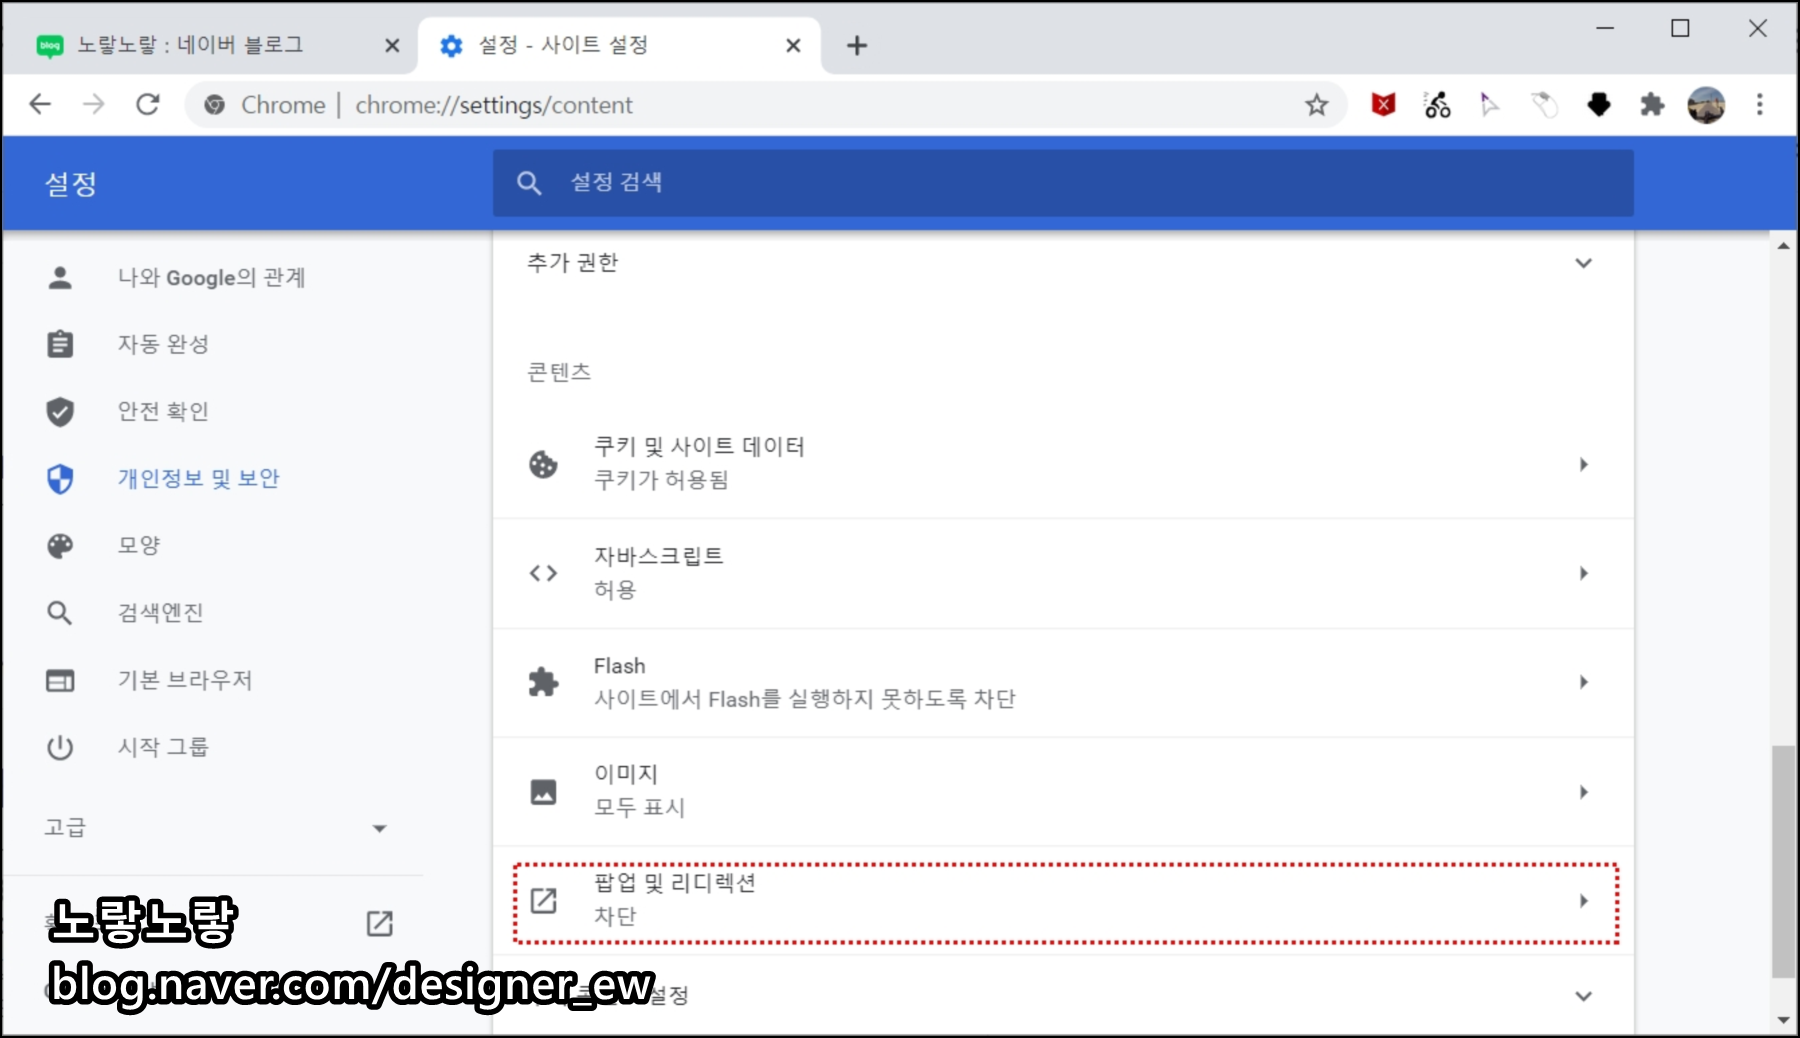
Task: Click the bicycle rider extension icon
Action: 1436,104
